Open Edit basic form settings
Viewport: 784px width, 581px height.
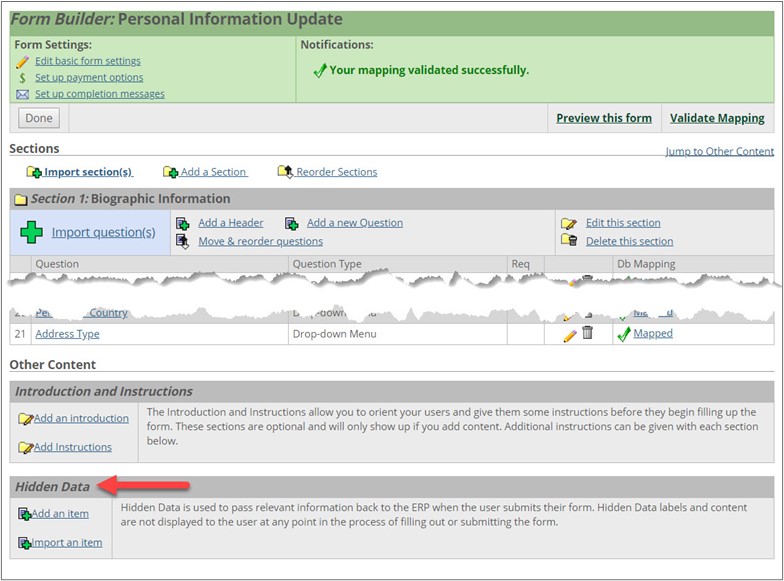point(87,61)
